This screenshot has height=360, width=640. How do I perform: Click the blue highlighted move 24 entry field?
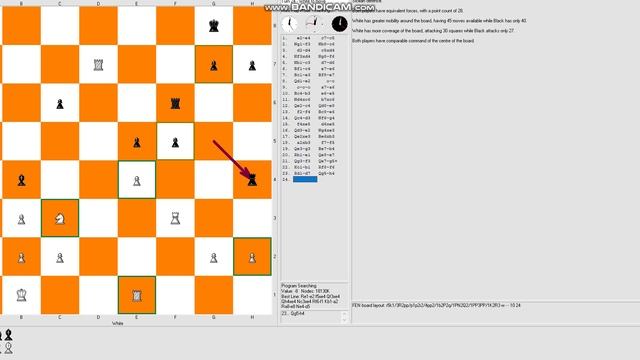tap(305, 179)
